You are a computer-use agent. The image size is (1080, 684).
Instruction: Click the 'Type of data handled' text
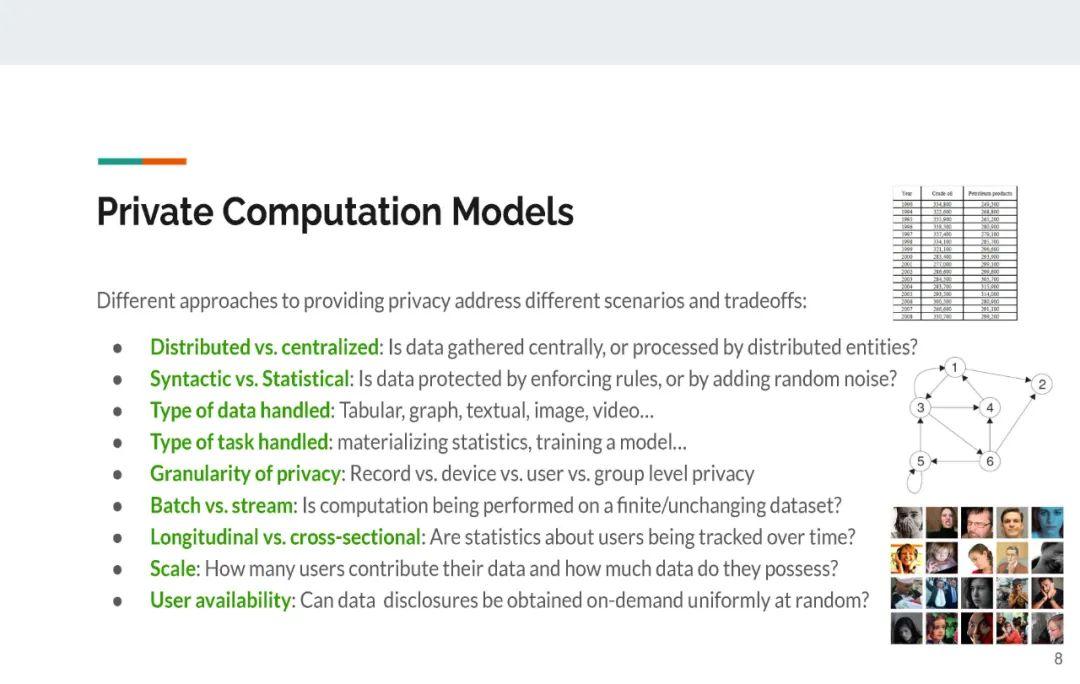point(240,411)
